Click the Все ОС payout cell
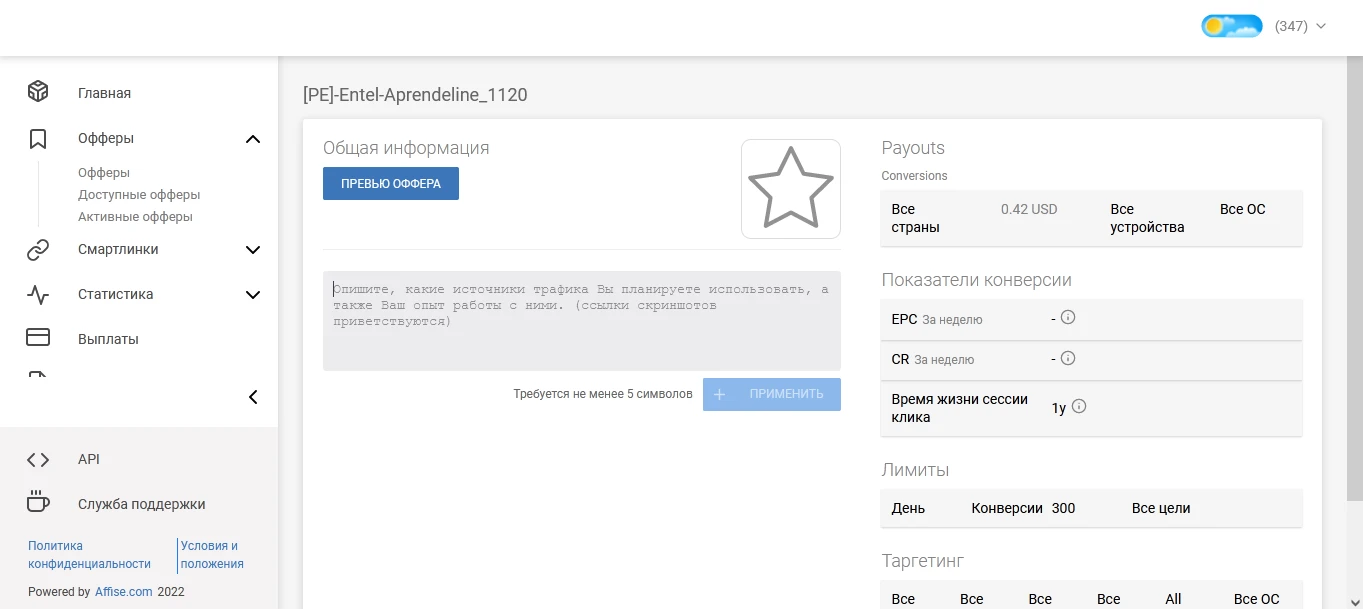This screenshot has width=1363, height=609. point(1243,209)
